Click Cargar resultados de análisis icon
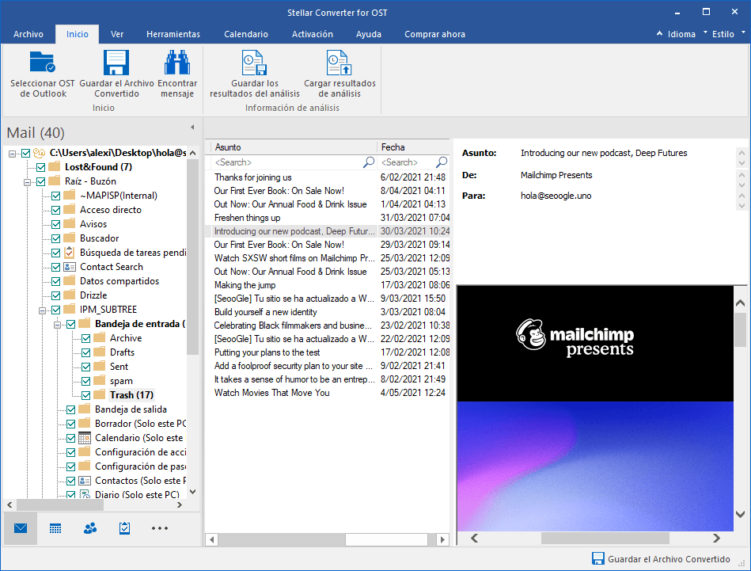Screen dimensions: 751x571 click(x=339, y=62)
